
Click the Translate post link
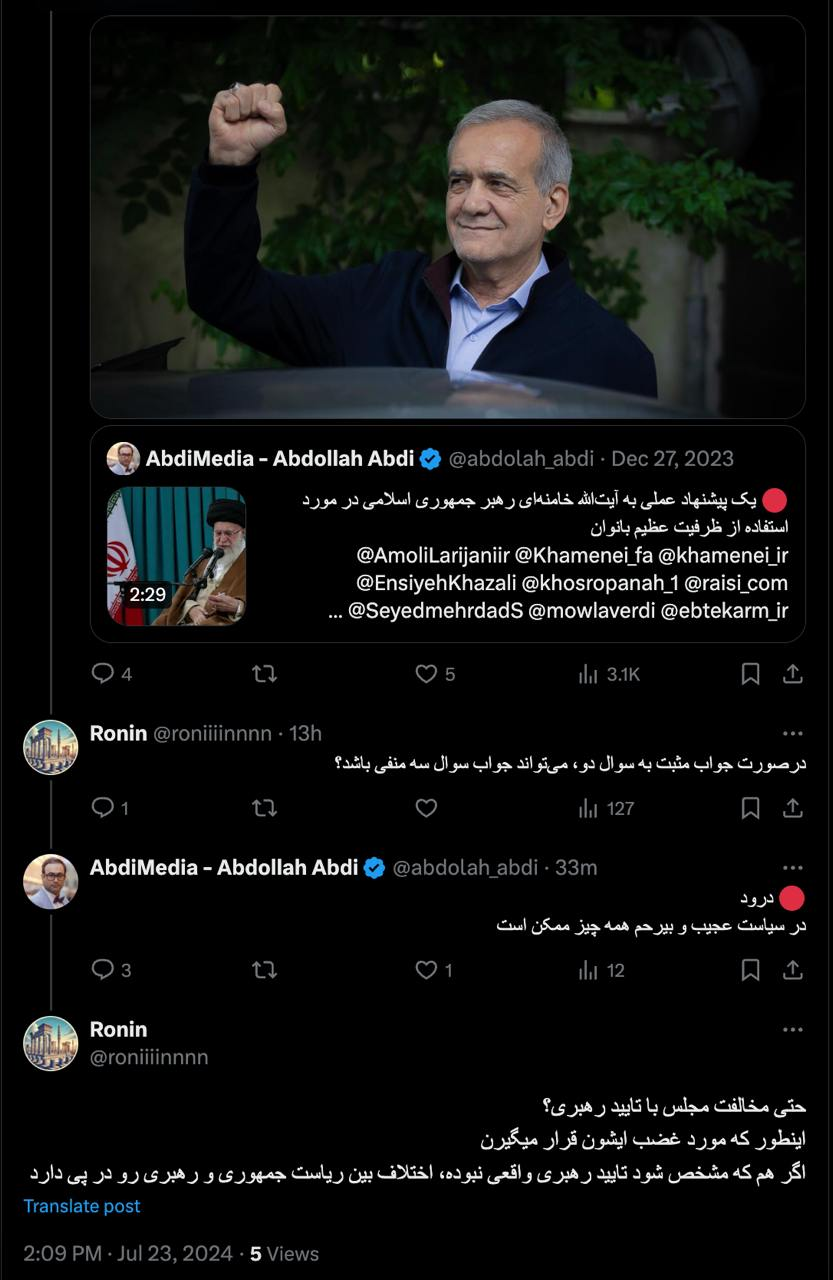point(82,1206)
